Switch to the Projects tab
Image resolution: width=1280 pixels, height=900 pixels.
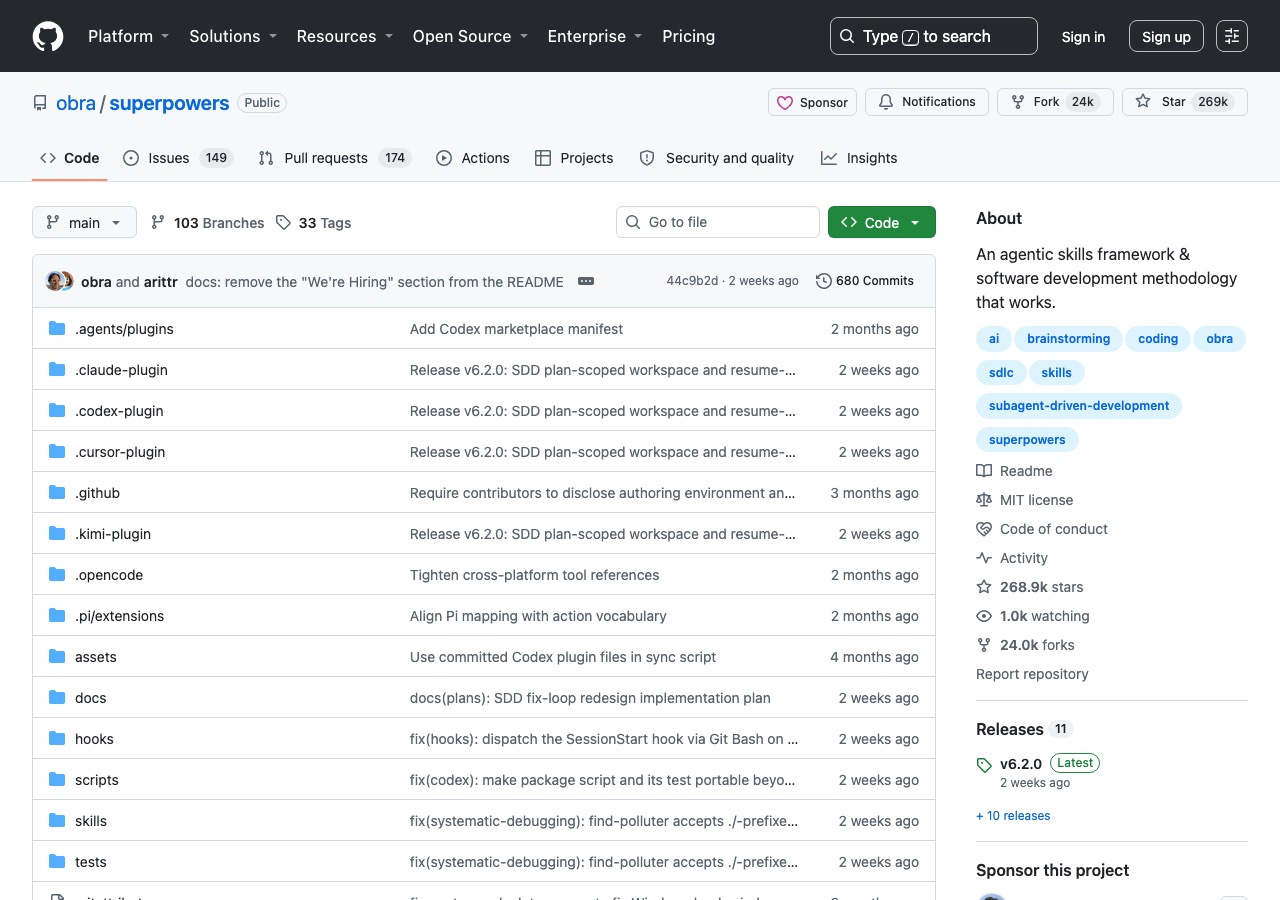(x=574, y=158)
